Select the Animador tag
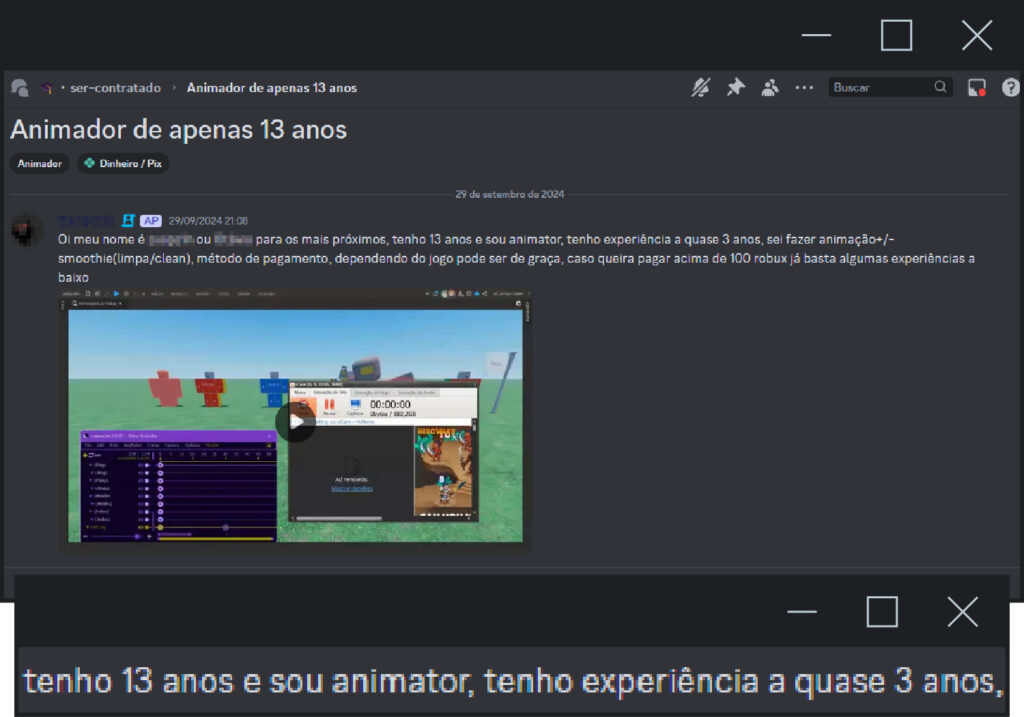Image resolution: width=1024 pixels, height=717 pixels. tap(40, 163)
